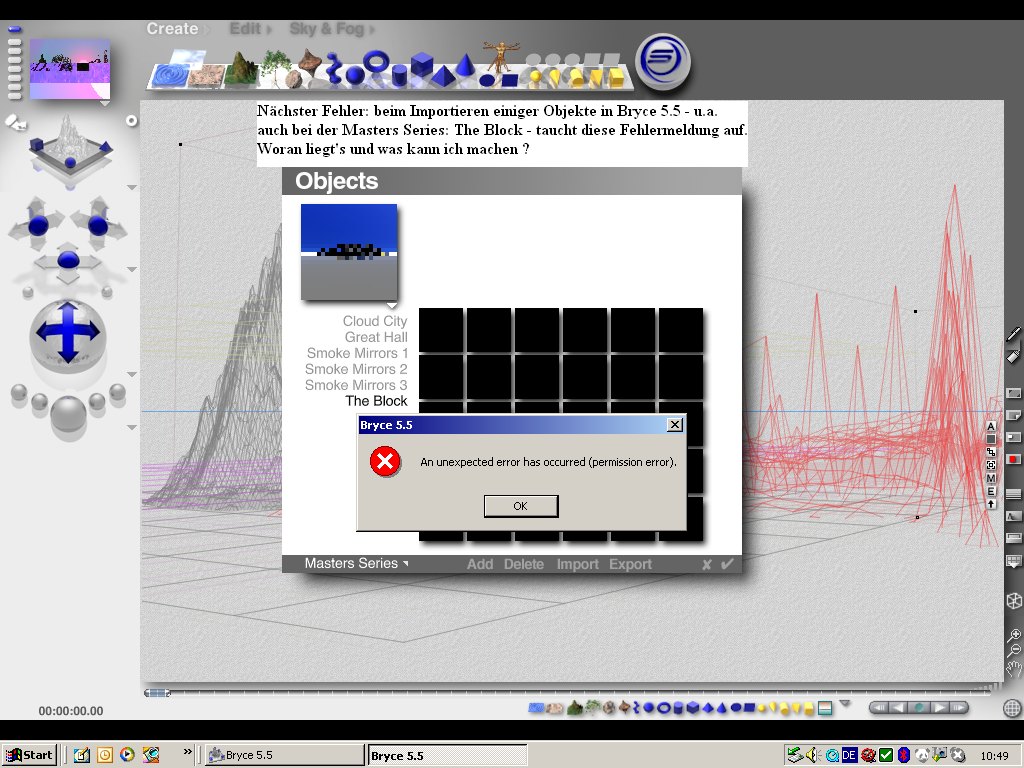Select Smoke Mirrors 3 preset

[x=357, y=385]
